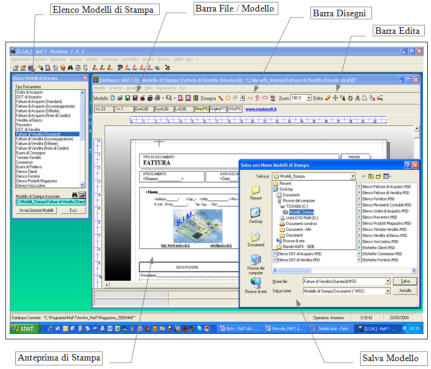431x369 pixels.
Task: Open the Acquisti menu in main window
Action: click(76, 59)
